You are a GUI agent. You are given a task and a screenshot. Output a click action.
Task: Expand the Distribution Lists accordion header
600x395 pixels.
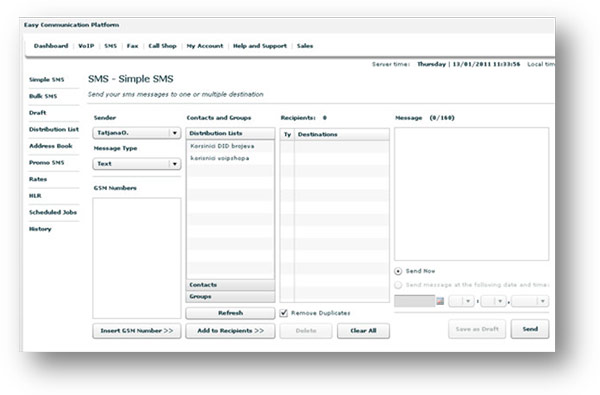(x=230, y=133)
